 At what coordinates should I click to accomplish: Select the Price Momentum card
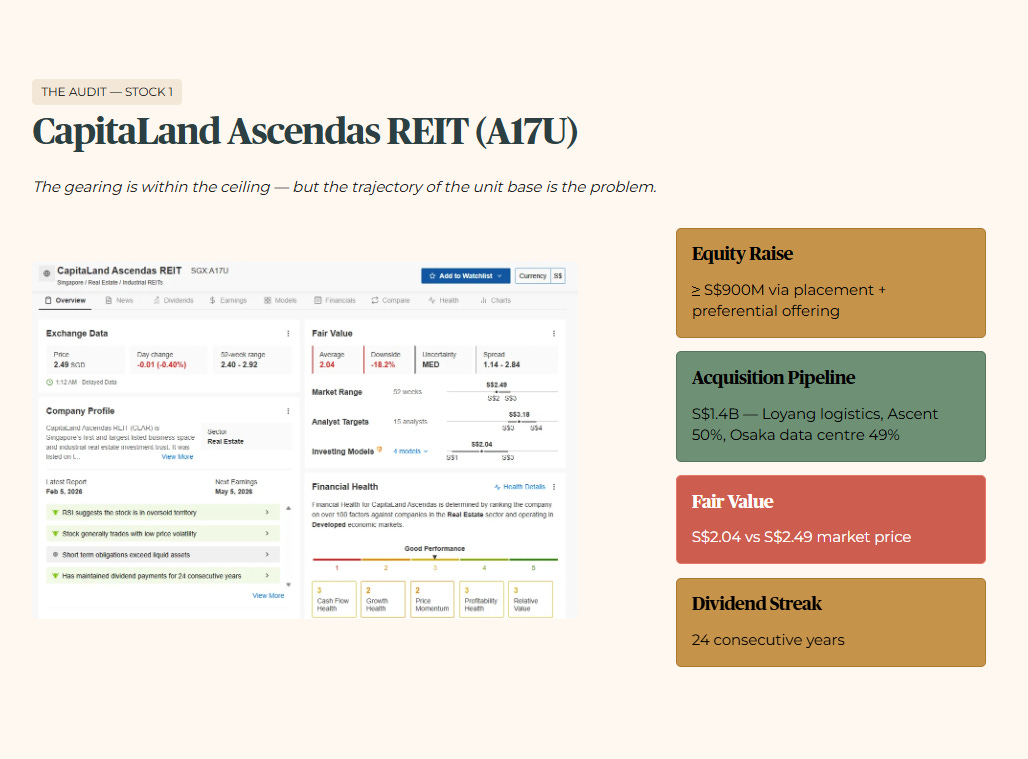click(x=432, y=599)
